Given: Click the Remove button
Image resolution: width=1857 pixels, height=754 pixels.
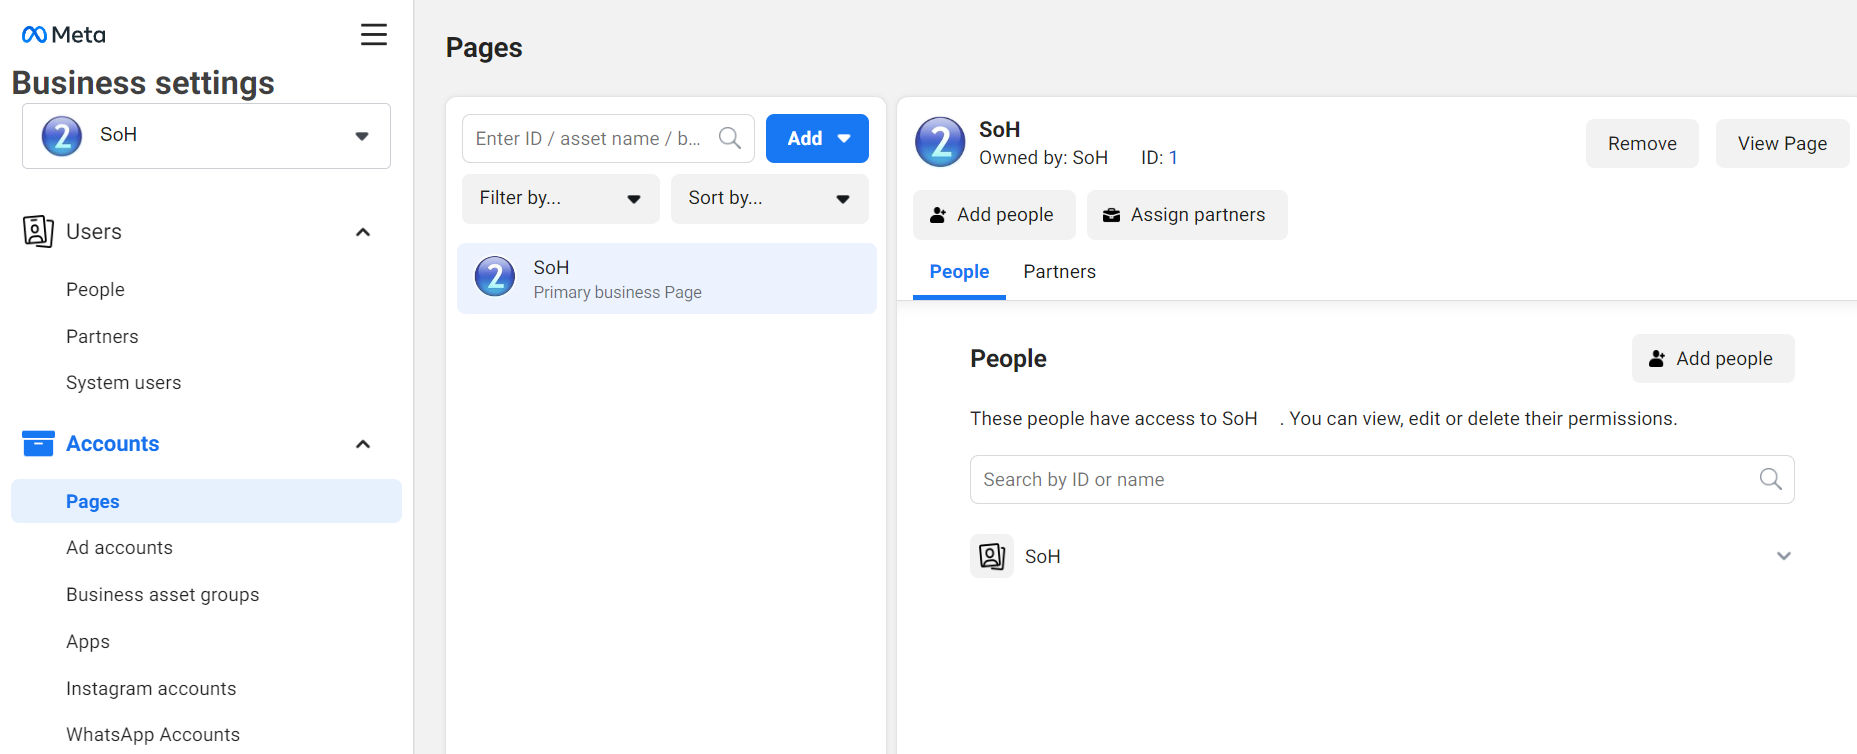Looking at the screenshot, I should (x=1642, y=143).
